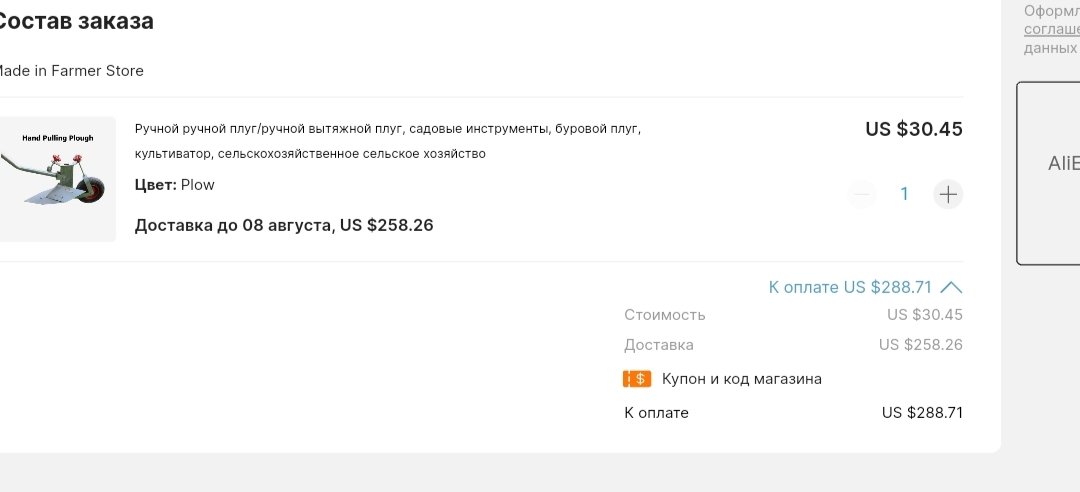The width and height of the screenshot is (1080, 492).
Task: Click the plough image inside the thumbnail
Action: point(53,178)
